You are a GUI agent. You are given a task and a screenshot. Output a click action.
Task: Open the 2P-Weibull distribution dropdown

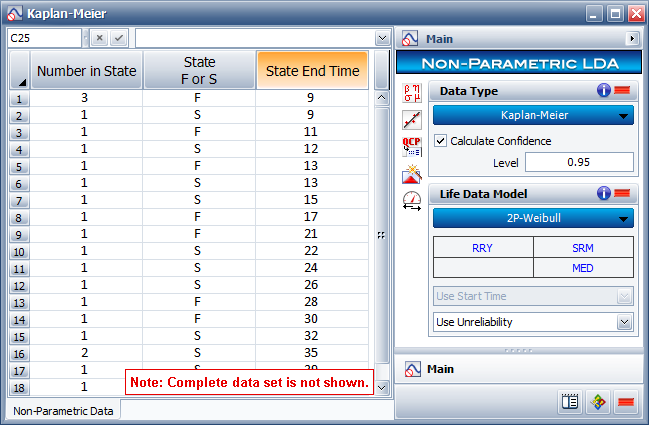pos(533,219)
